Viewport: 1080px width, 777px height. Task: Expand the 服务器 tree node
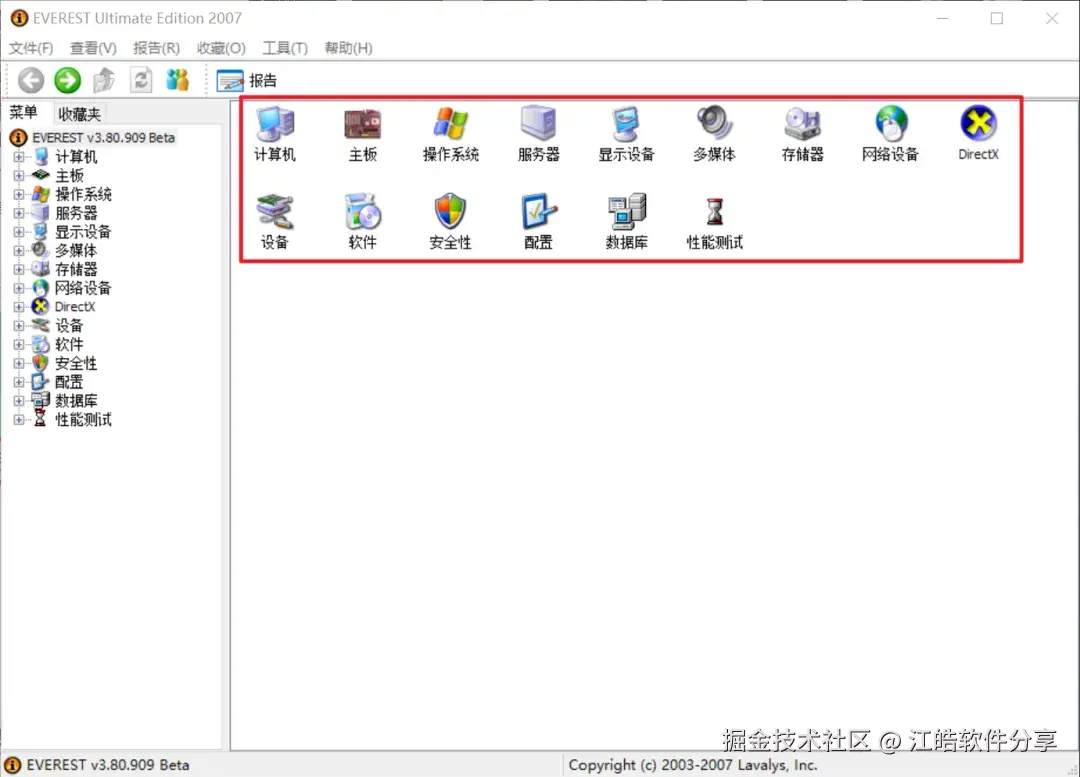click(x=19, y=214)
